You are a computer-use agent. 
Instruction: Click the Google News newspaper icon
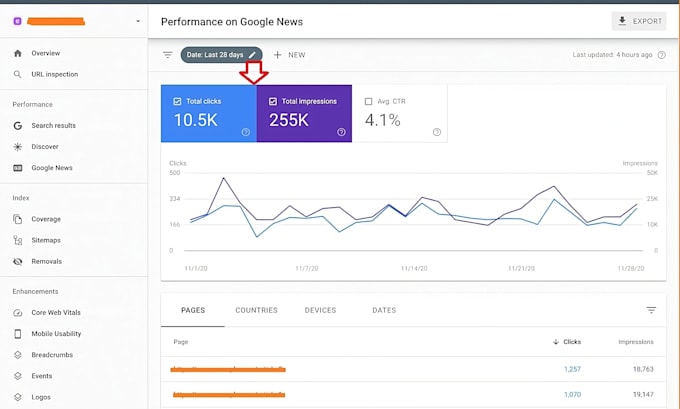coord(17,168)
